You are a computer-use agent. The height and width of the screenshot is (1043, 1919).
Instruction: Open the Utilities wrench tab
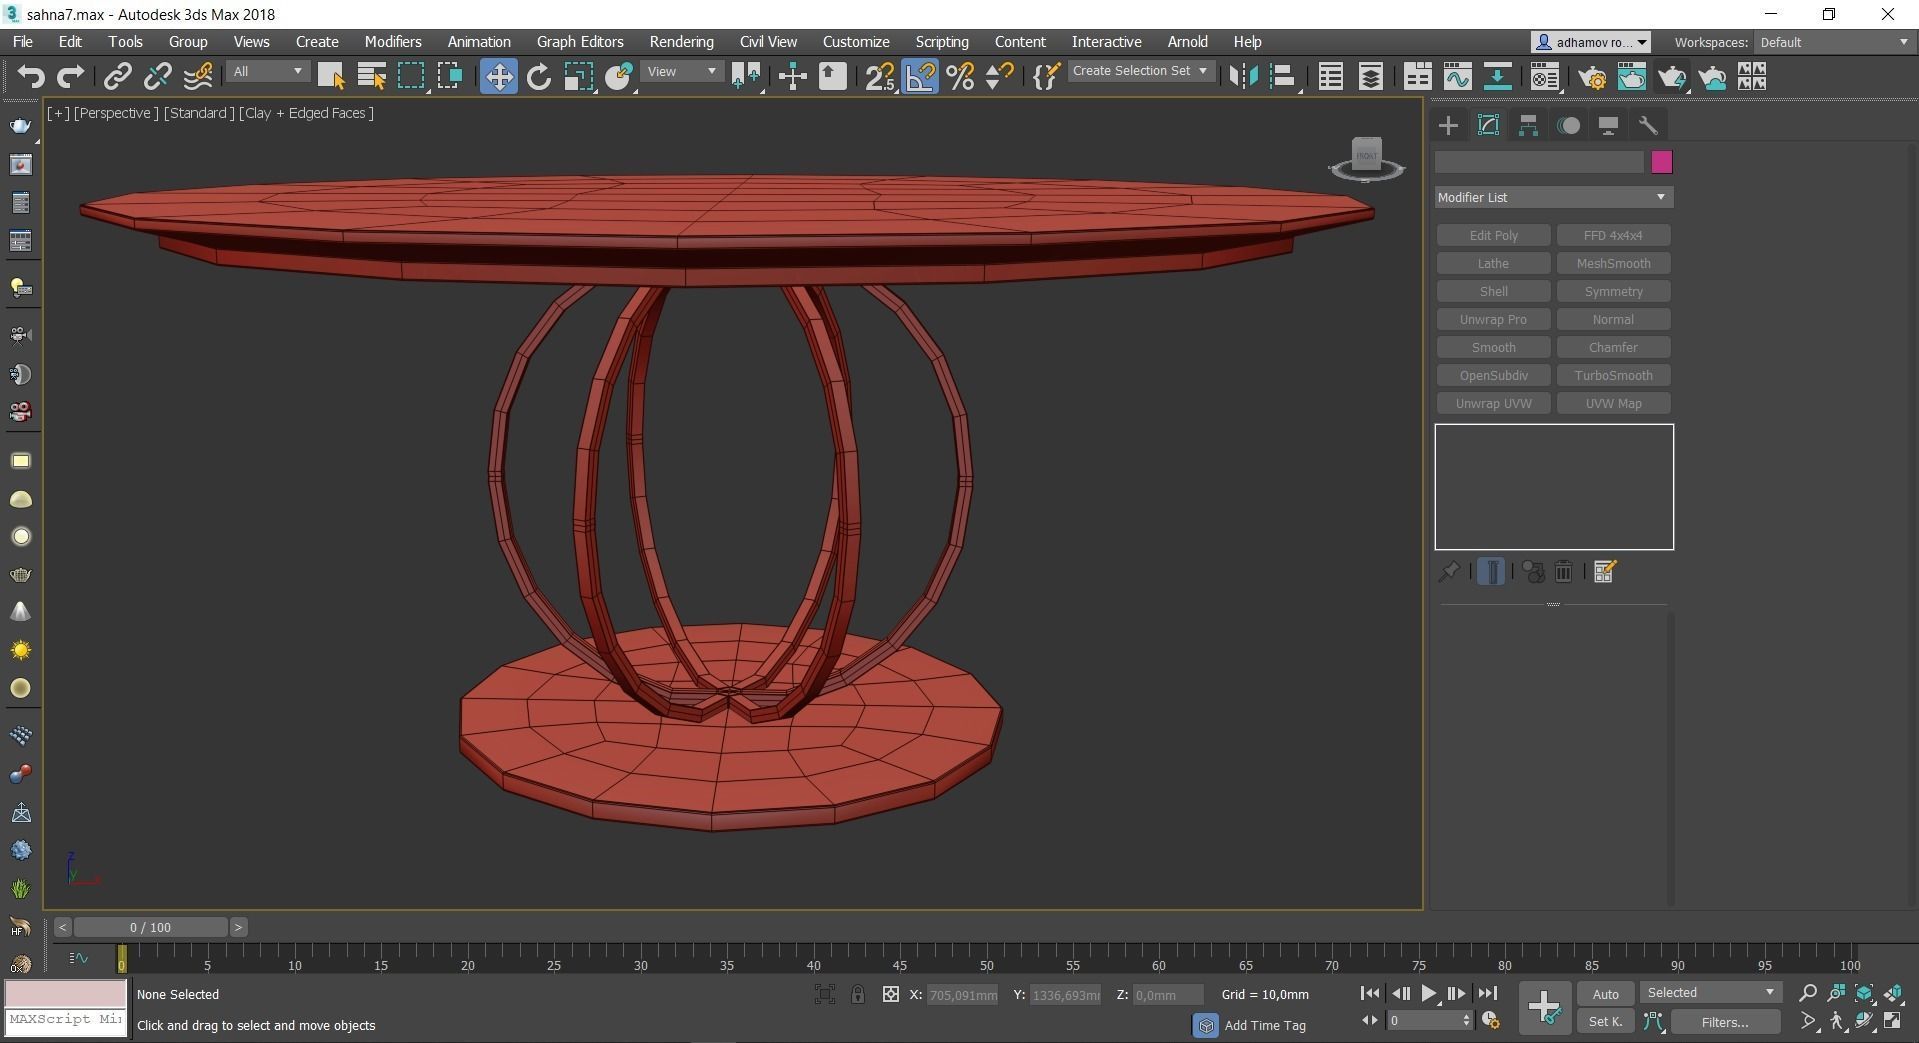(1648, 125)
